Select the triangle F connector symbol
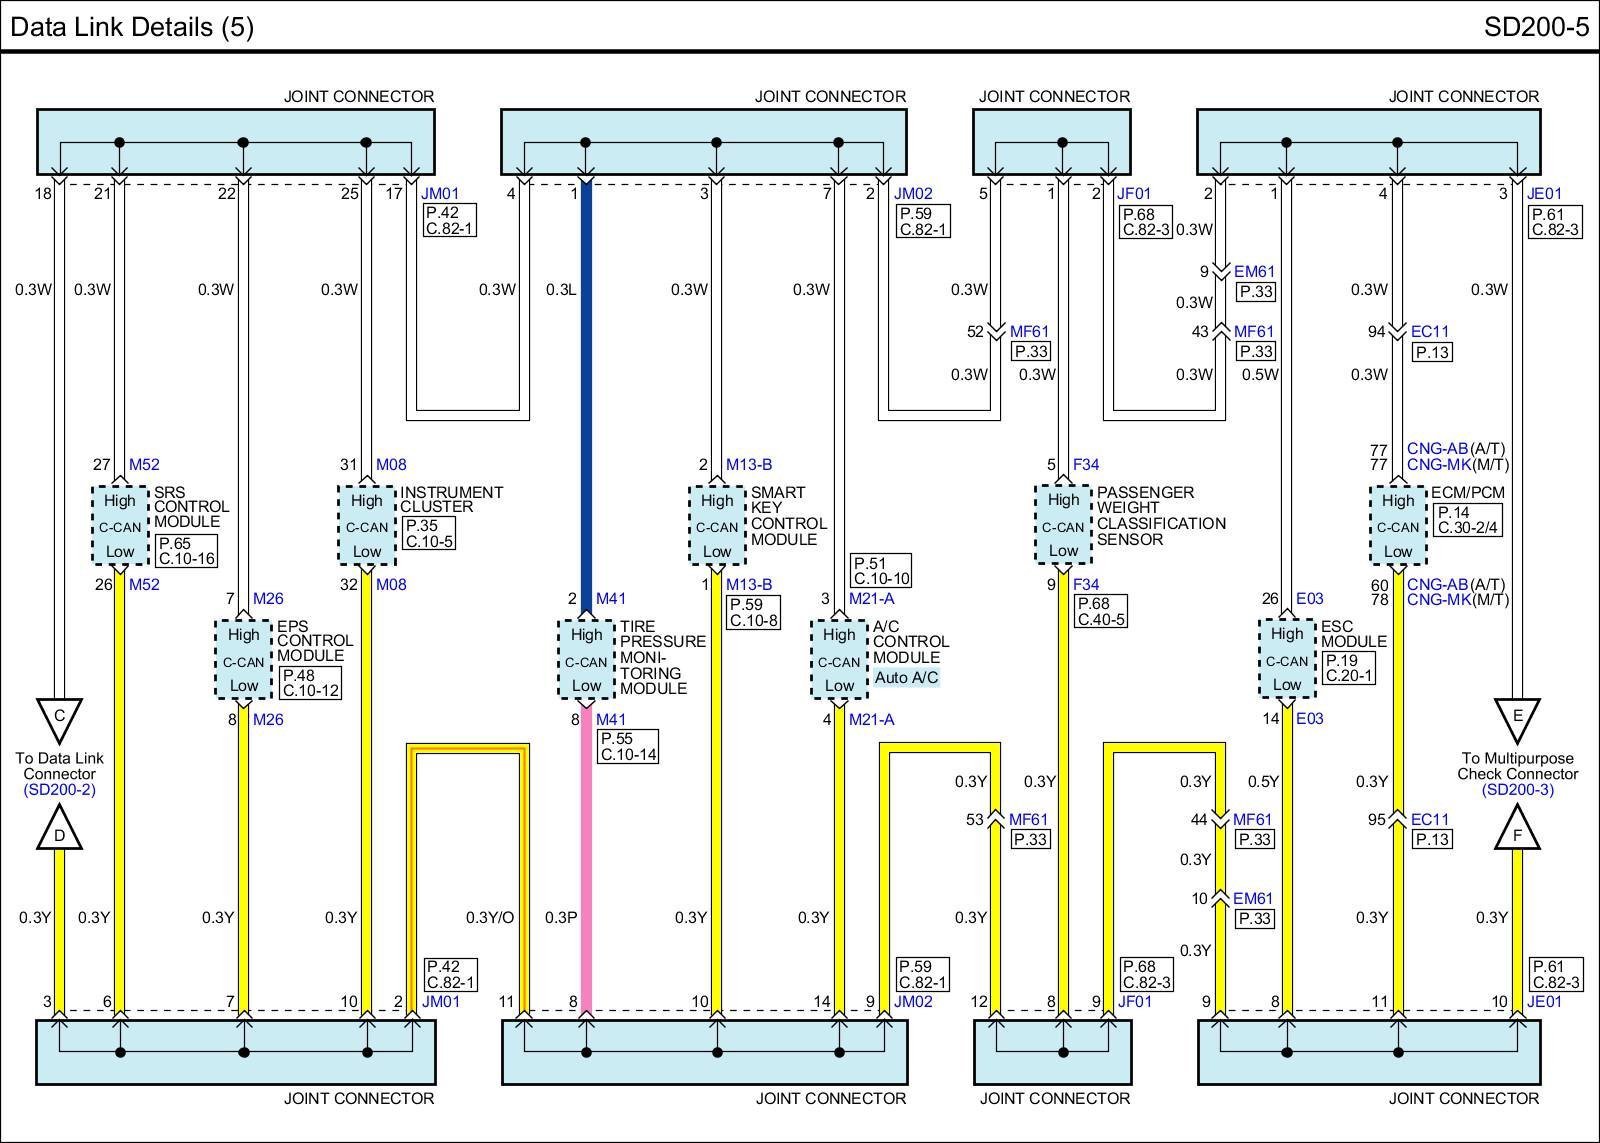Viewport: 1600px width, 1143px height. [1517, 832]
